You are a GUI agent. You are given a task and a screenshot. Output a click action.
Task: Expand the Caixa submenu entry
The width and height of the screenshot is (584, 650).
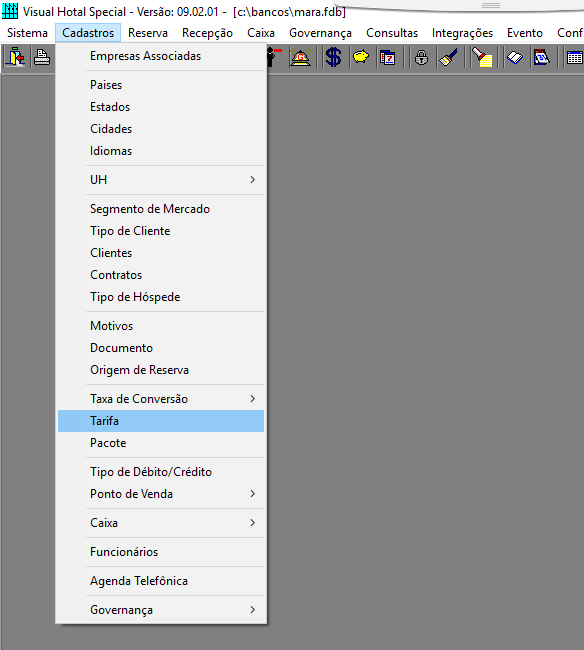tap(161, 523)
